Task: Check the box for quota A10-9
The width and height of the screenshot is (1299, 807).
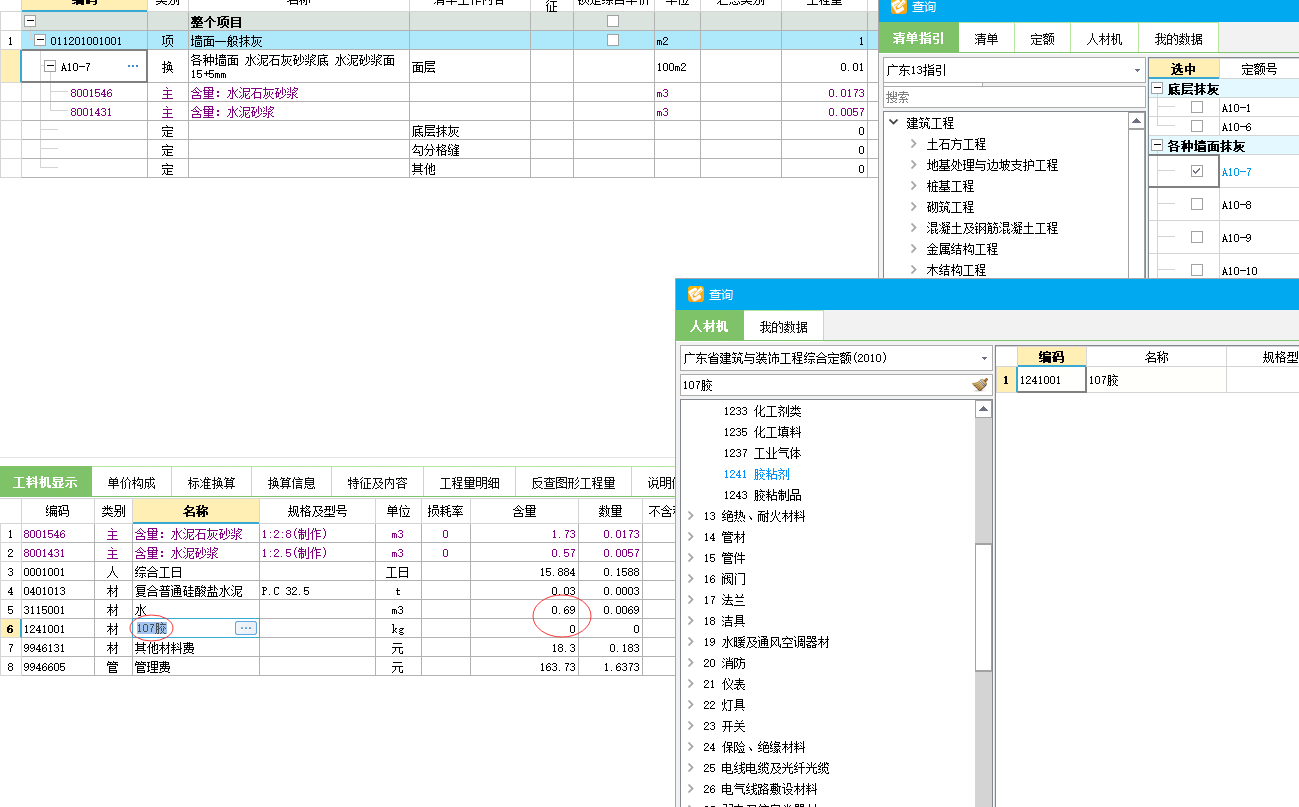Action: point(1197,237)
